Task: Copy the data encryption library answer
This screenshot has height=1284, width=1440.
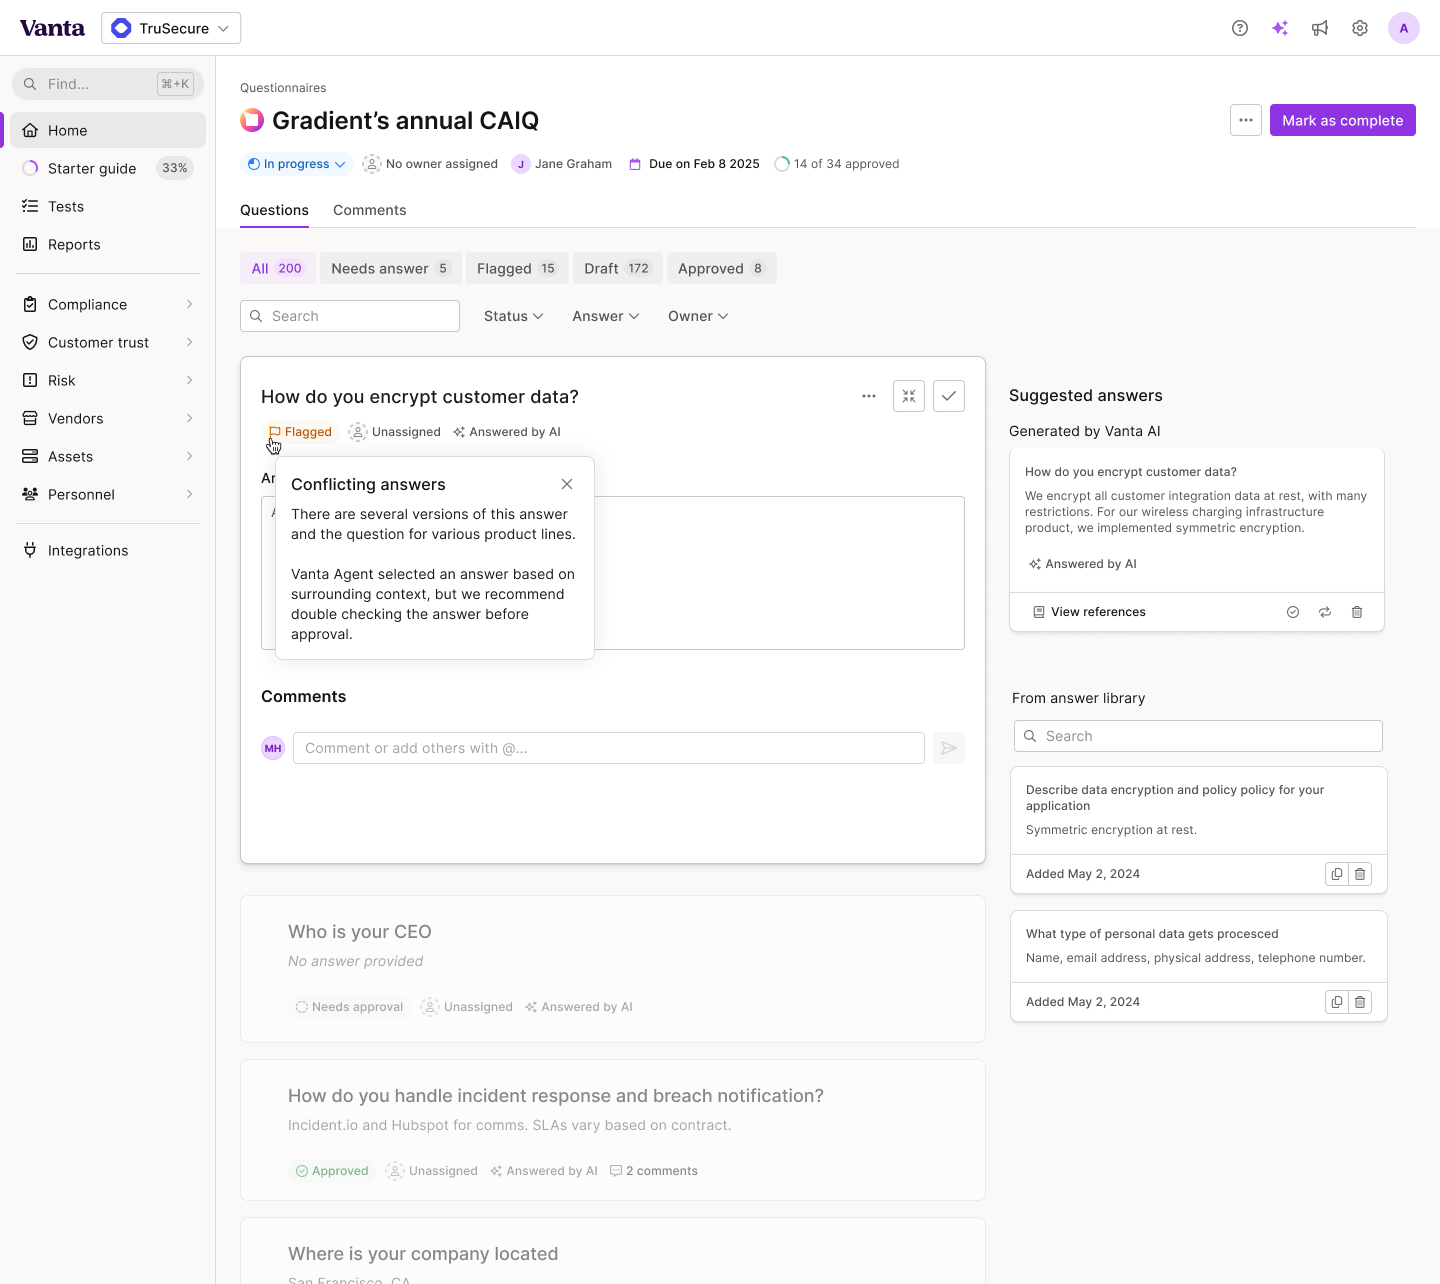Action: [1337, 874]
